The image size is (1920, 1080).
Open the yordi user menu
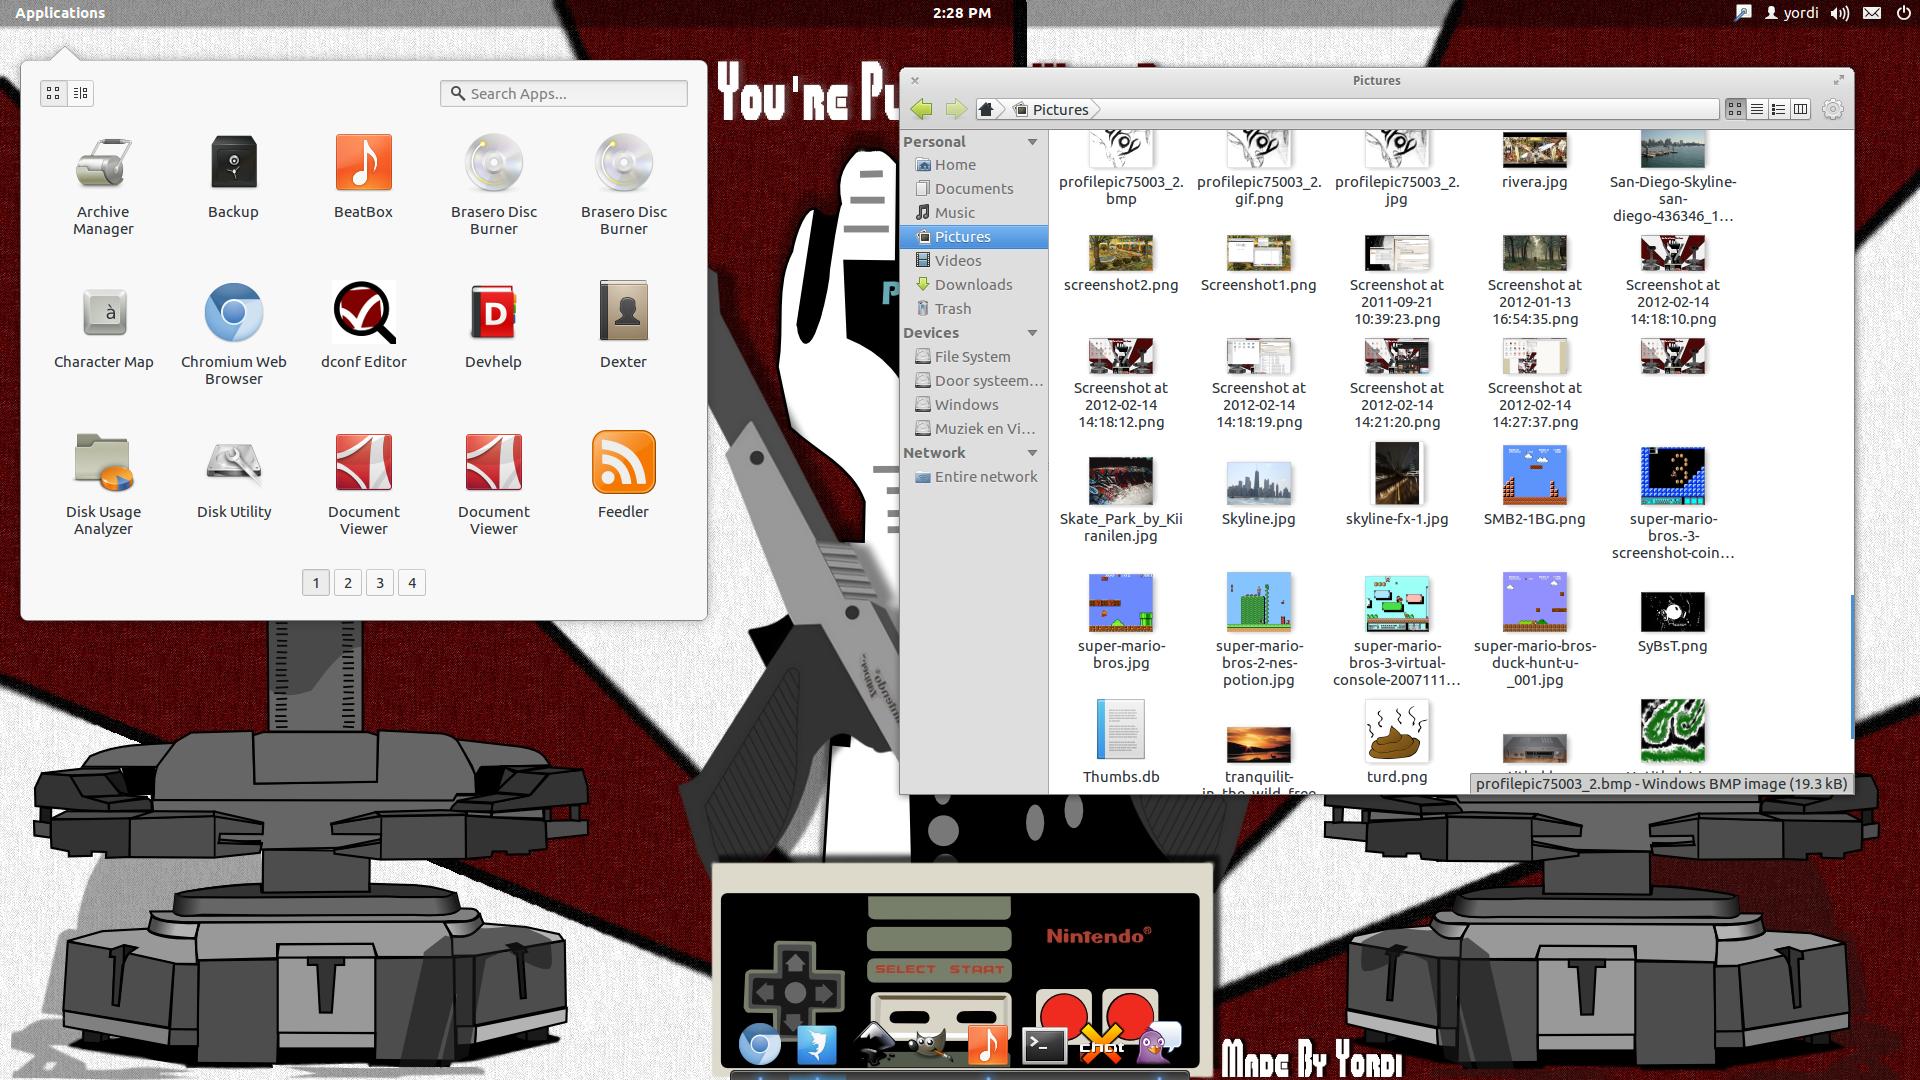1791,13
